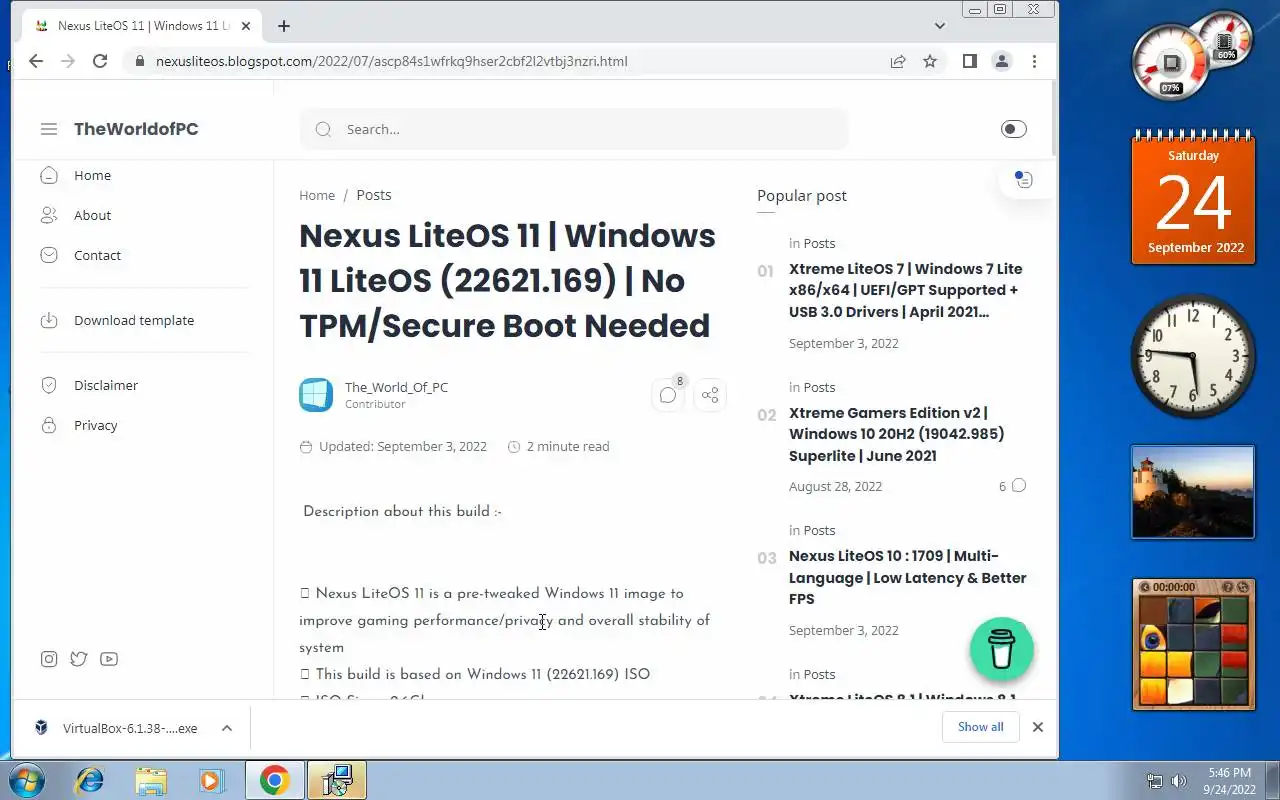Click the Disclaimer shield icon
Image resolution: width=1280 pixels, height=800 pixels.
[49, 385]
